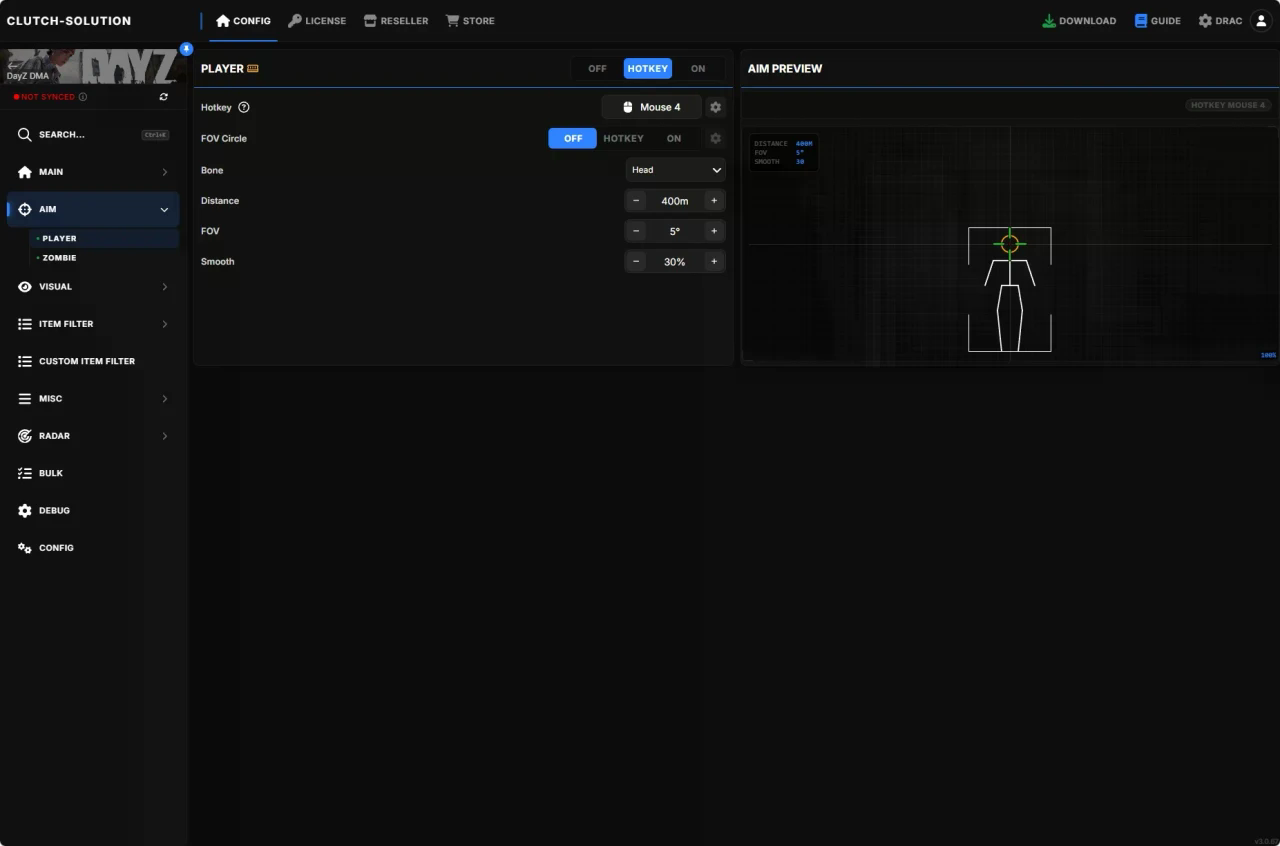Click the HOTKEY MOUSE 4 badge in preview
Screen dimensions: 1280x846
(x=1228, y=105)
